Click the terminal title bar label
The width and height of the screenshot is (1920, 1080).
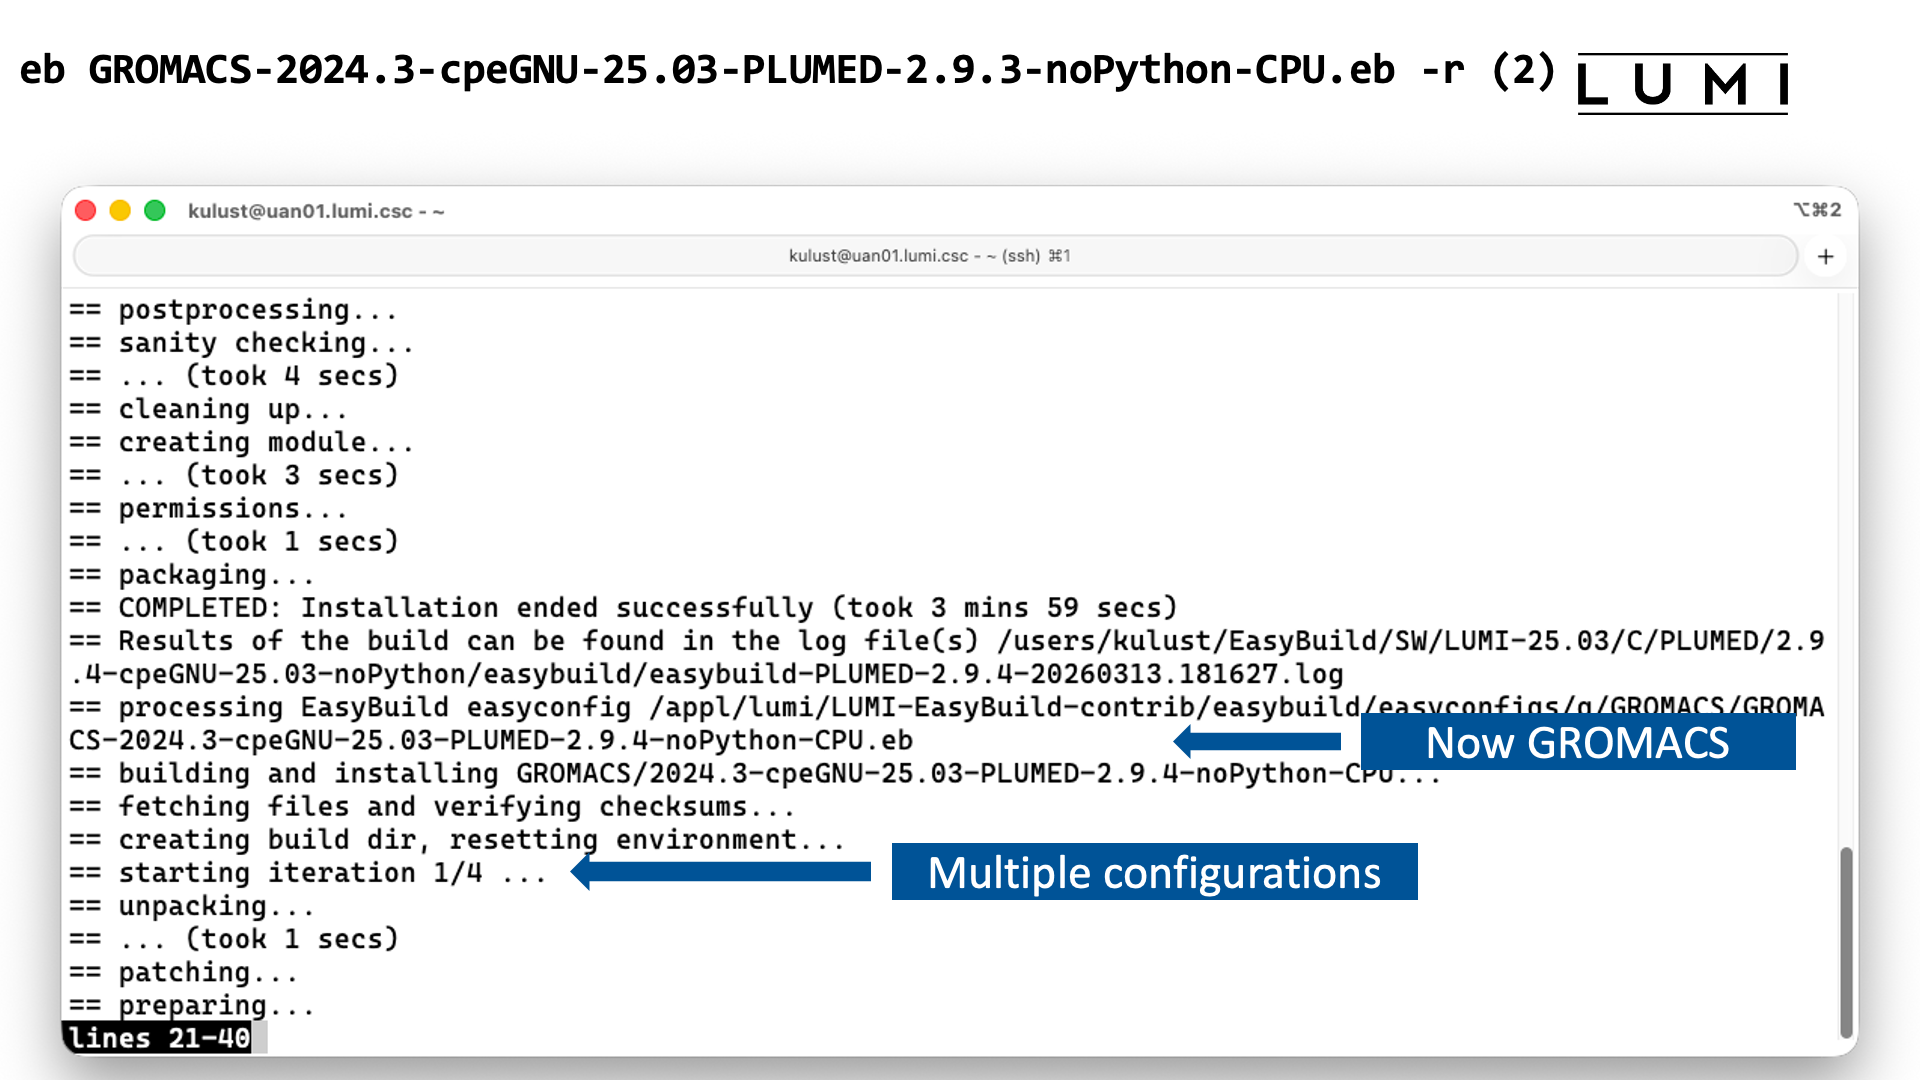[x=317, y=211]
